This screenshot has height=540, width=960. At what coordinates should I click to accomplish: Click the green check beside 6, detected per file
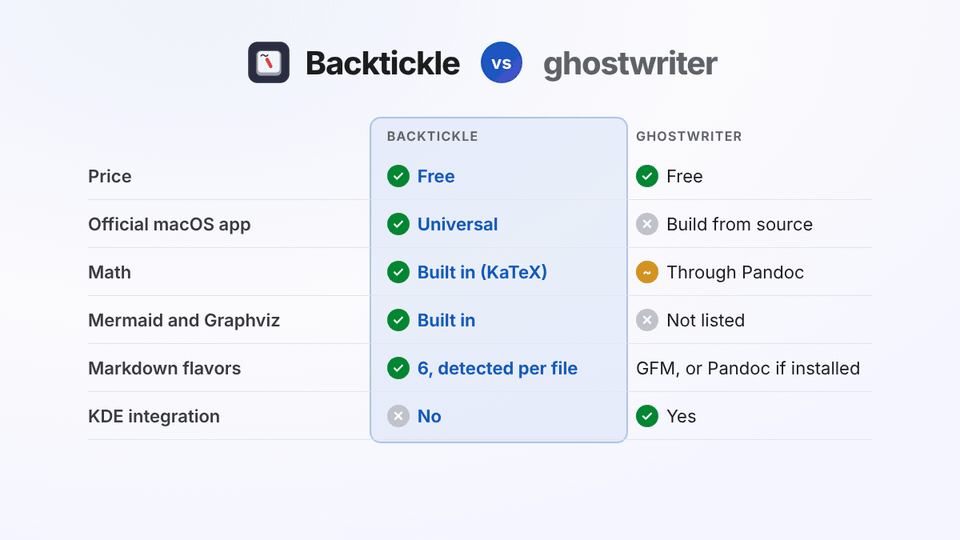(x=398, y=368)
